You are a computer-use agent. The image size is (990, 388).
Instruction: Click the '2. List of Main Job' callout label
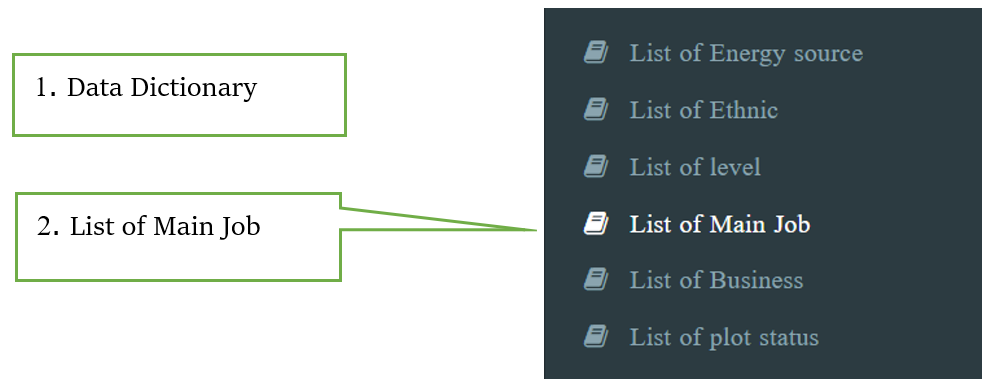[149, 226]
